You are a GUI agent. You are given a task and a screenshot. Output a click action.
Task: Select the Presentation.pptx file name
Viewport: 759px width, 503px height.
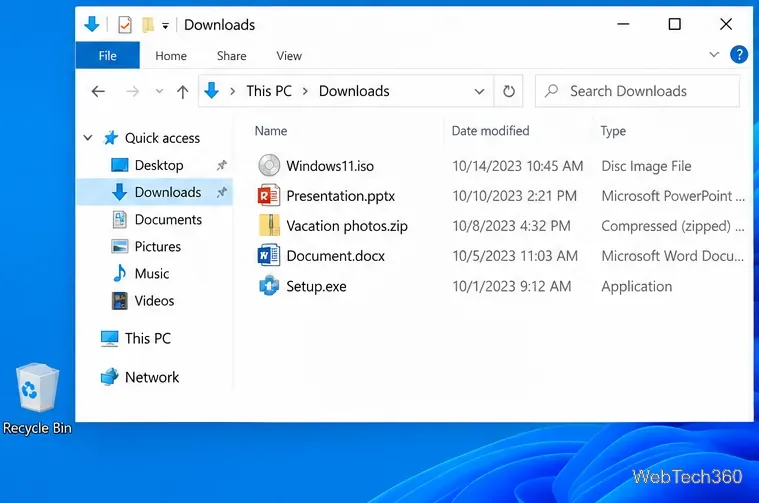(341, 196)
